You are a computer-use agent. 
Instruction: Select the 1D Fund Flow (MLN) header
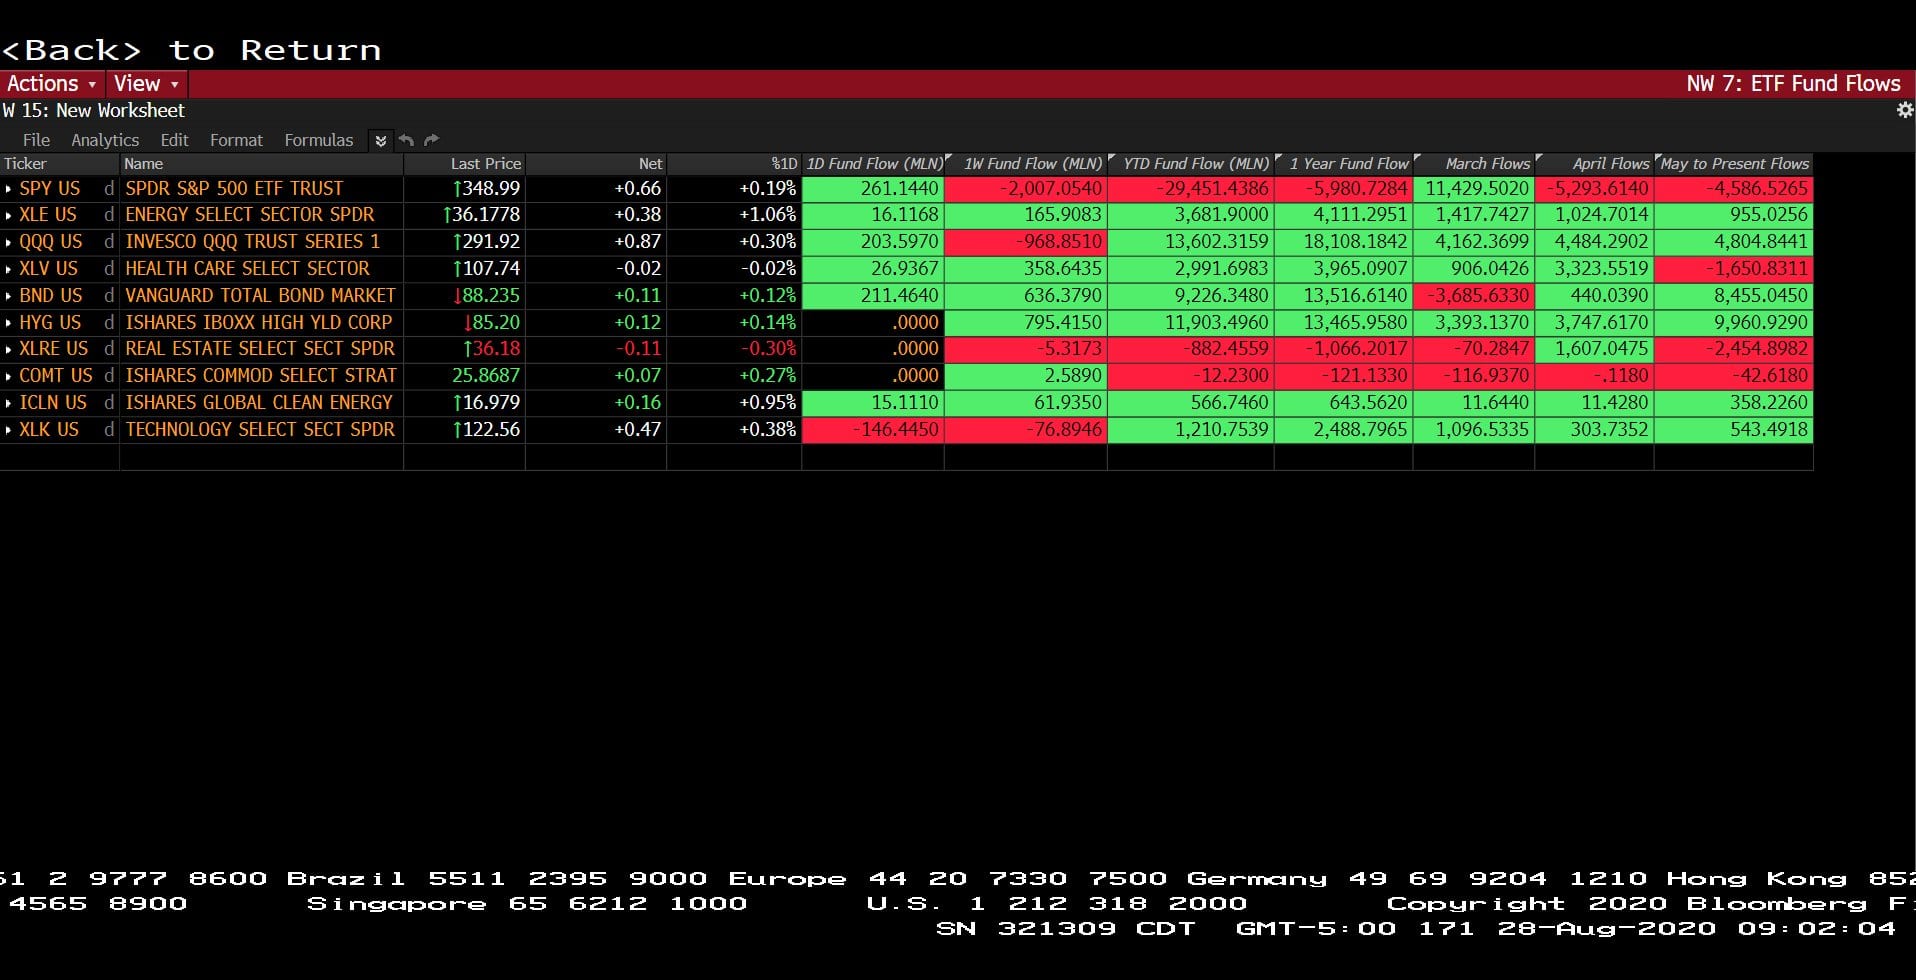point(873,164)
